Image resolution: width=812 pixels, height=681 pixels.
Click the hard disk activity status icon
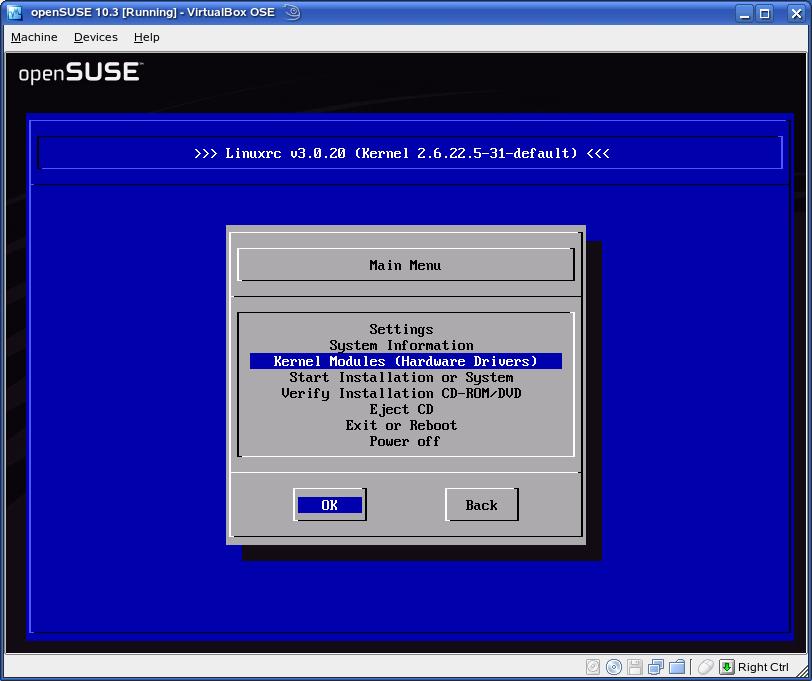tap(593, 667)
